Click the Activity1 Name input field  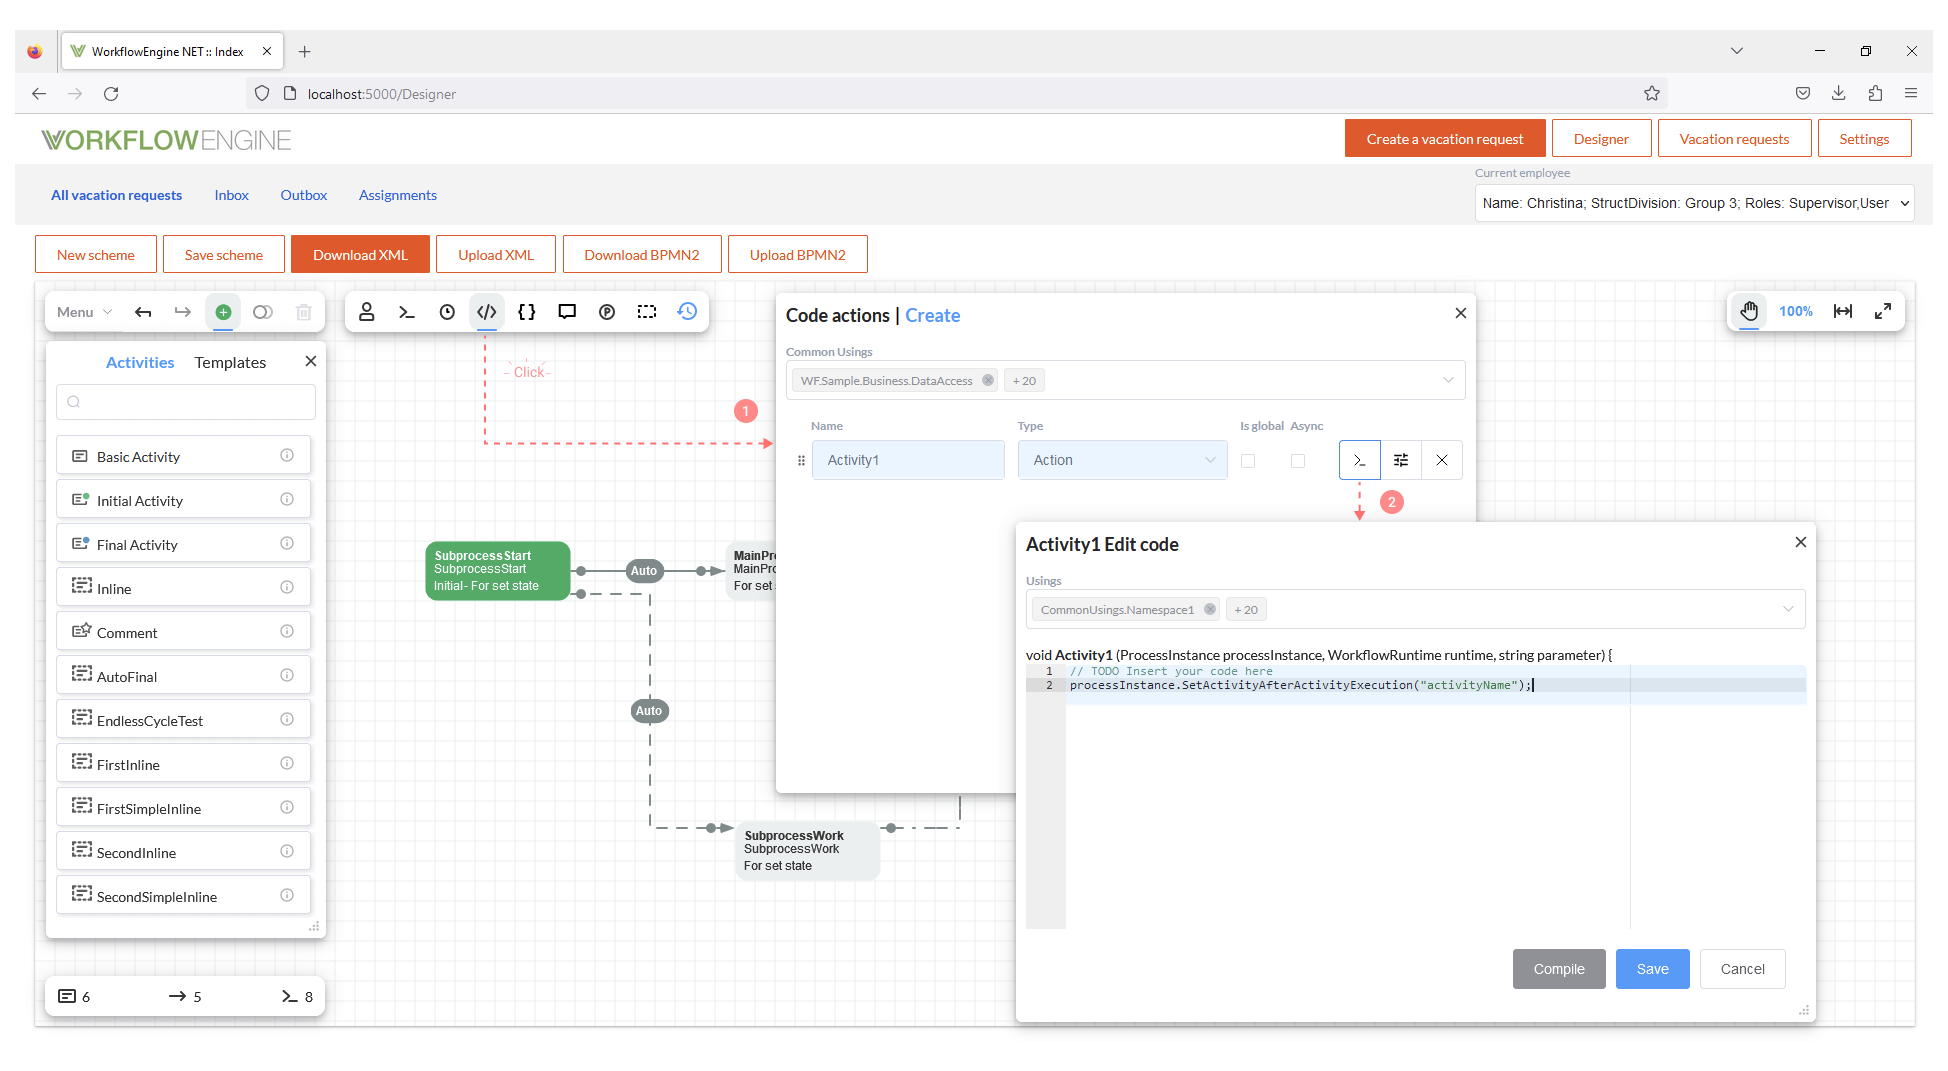pyautogui.click(x=908, y=460)
